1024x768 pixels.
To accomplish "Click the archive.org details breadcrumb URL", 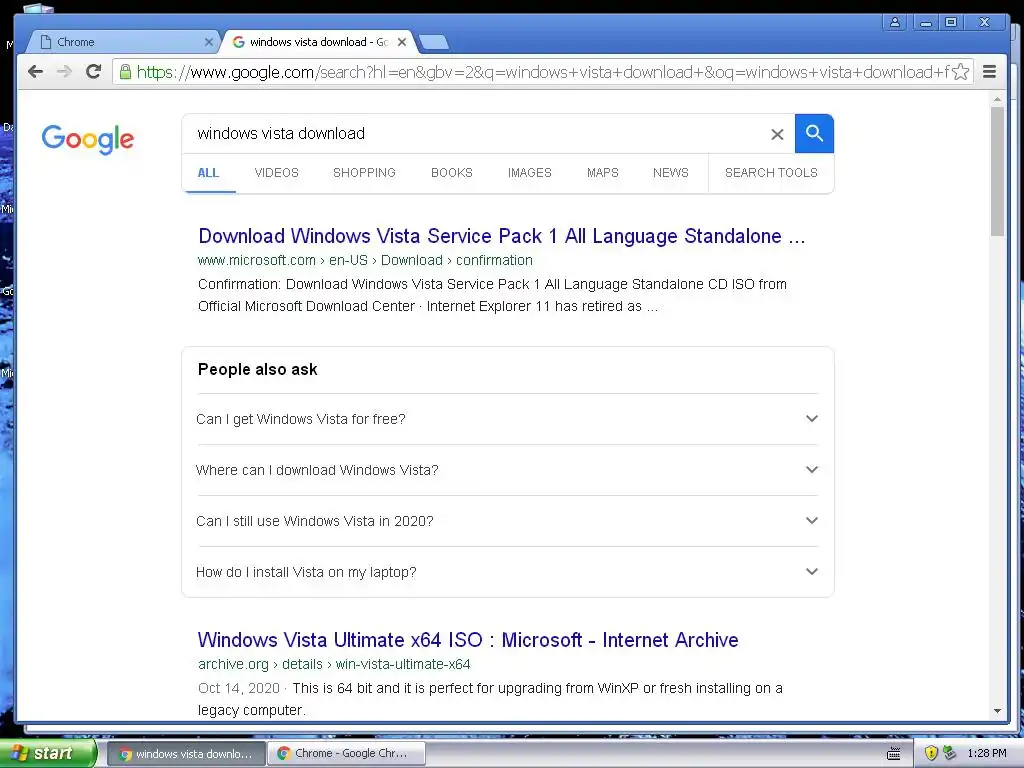I will (334, 664).
